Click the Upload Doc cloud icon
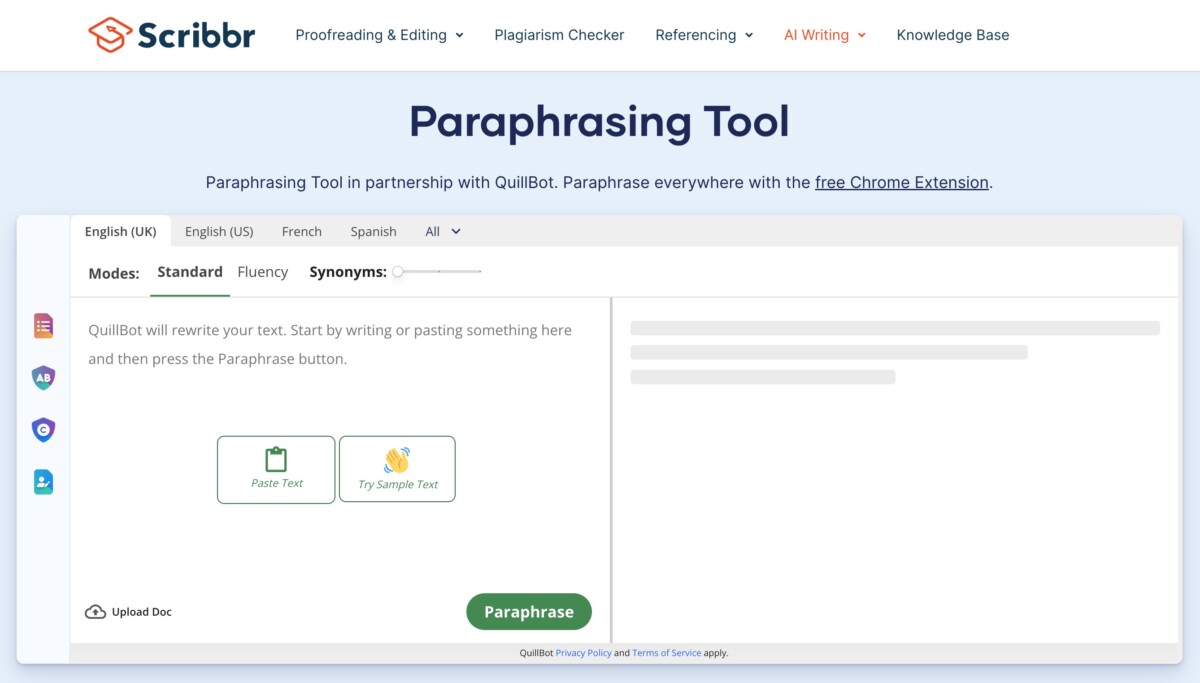 coord(95,612)
